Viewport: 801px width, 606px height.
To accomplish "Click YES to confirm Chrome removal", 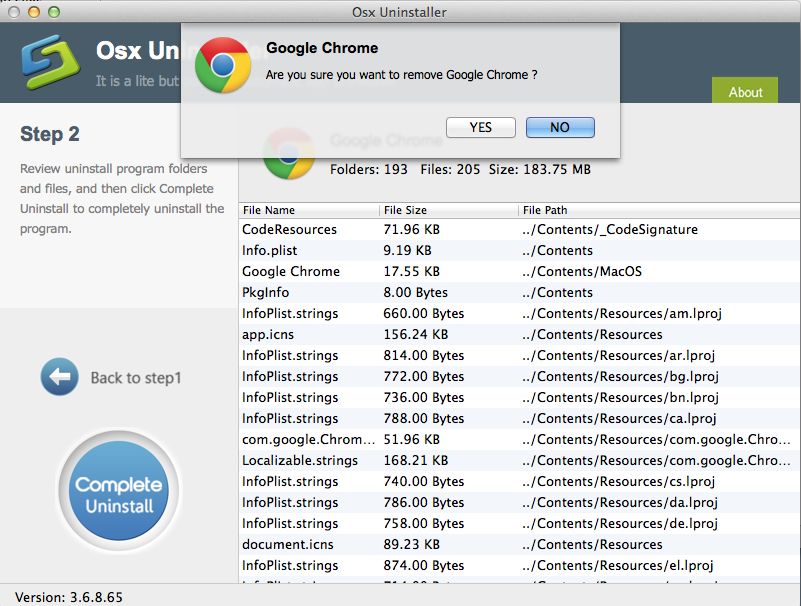I will tap(480, 127).
